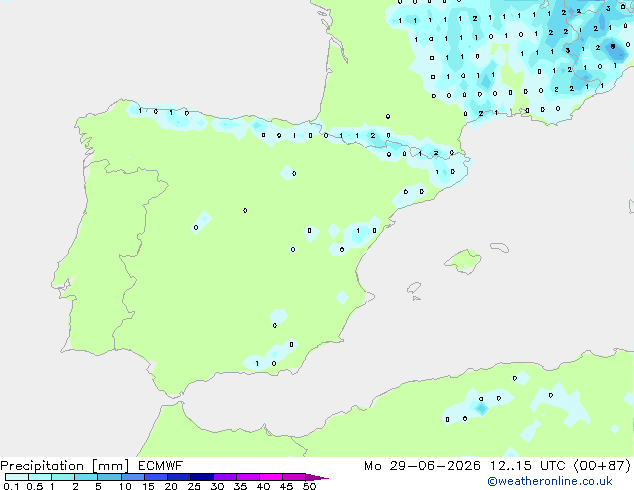Pick the palest legend swatch between 0.1 and 0.5
The width and height of the screenshot is (634, 490).
(x=17, y=477)
